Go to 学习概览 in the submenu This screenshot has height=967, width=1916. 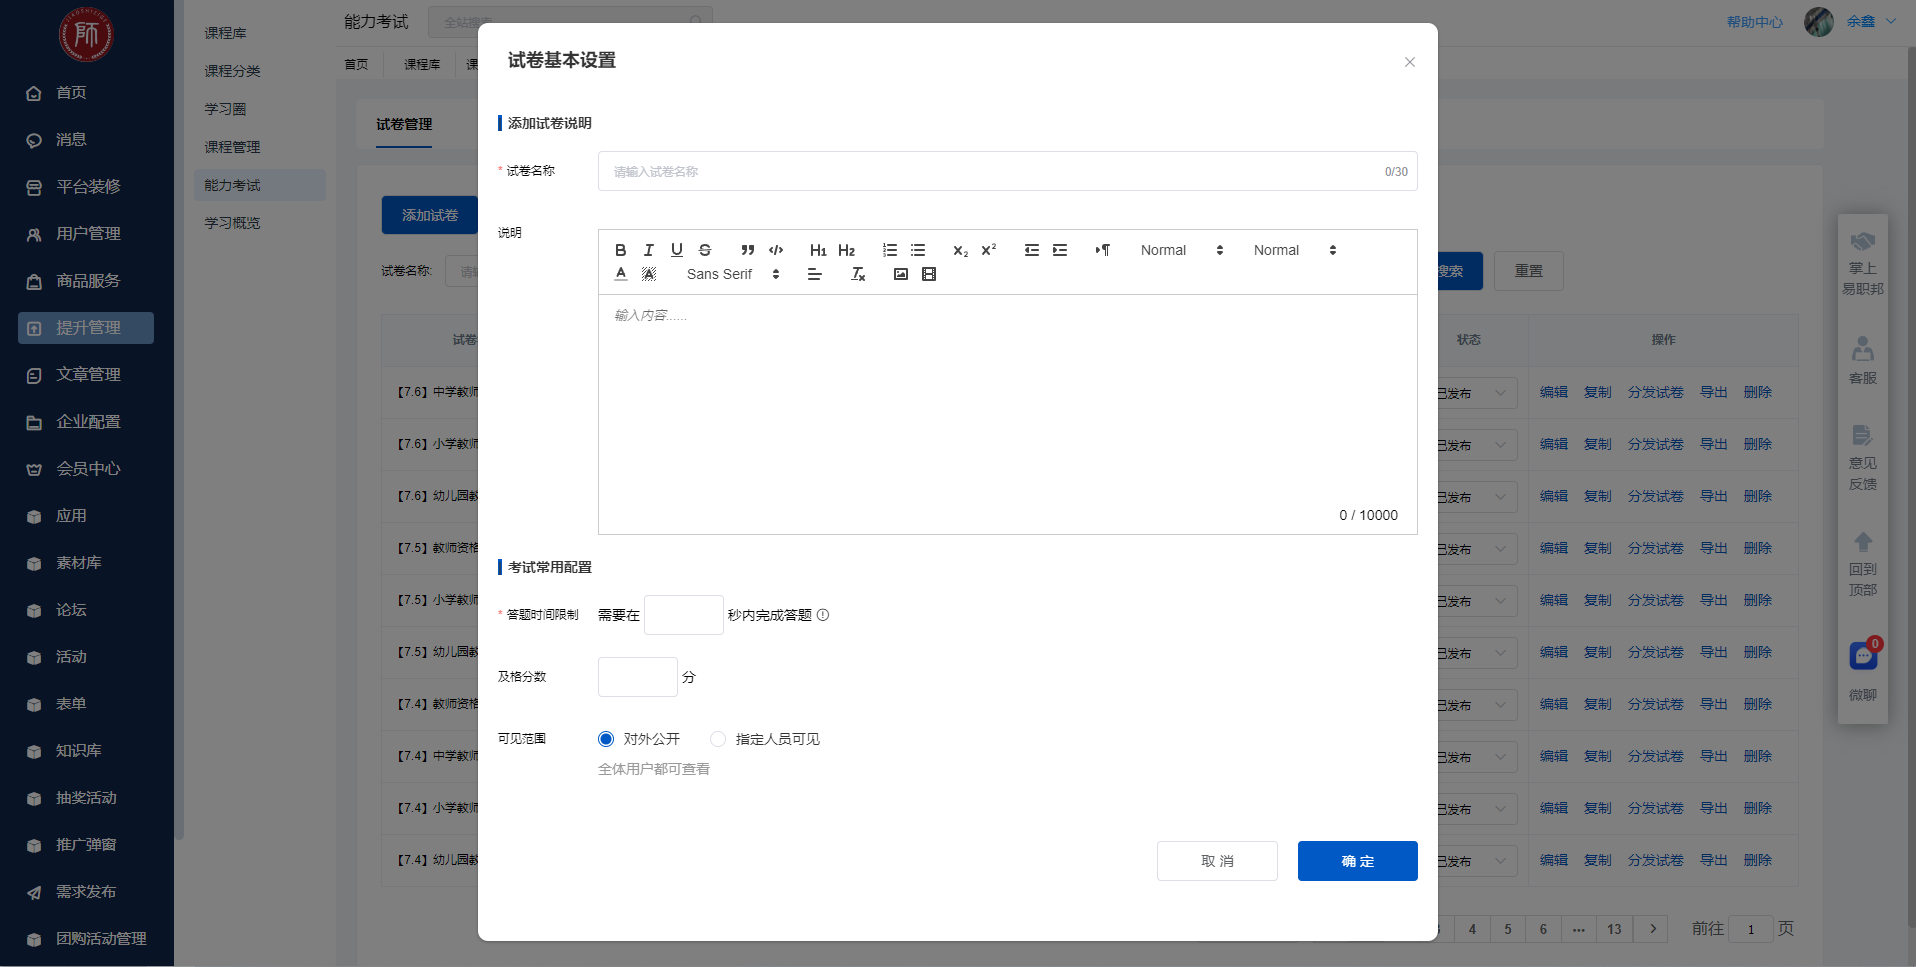(x=232, y=223)
